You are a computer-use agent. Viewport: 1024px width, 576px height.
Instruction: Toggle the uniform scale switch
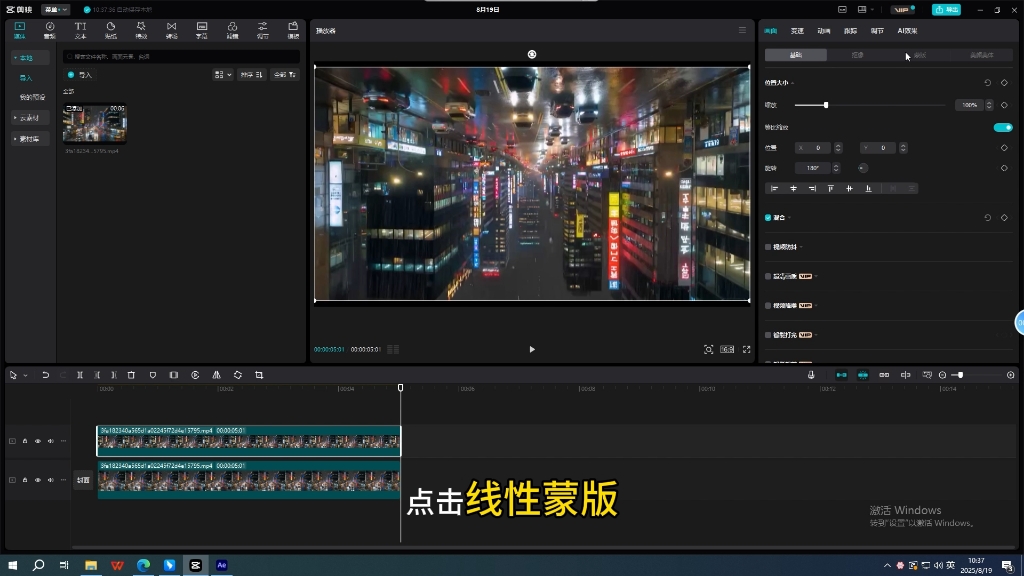1003,127
